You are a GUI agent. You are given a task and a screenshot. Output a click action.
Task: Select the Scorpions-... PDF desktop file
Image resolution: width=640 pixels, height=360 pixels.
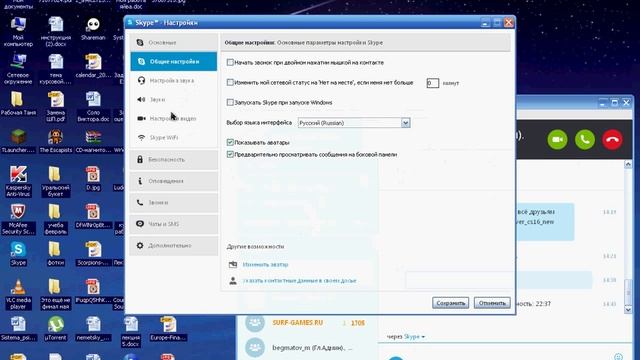click(93, 253)
